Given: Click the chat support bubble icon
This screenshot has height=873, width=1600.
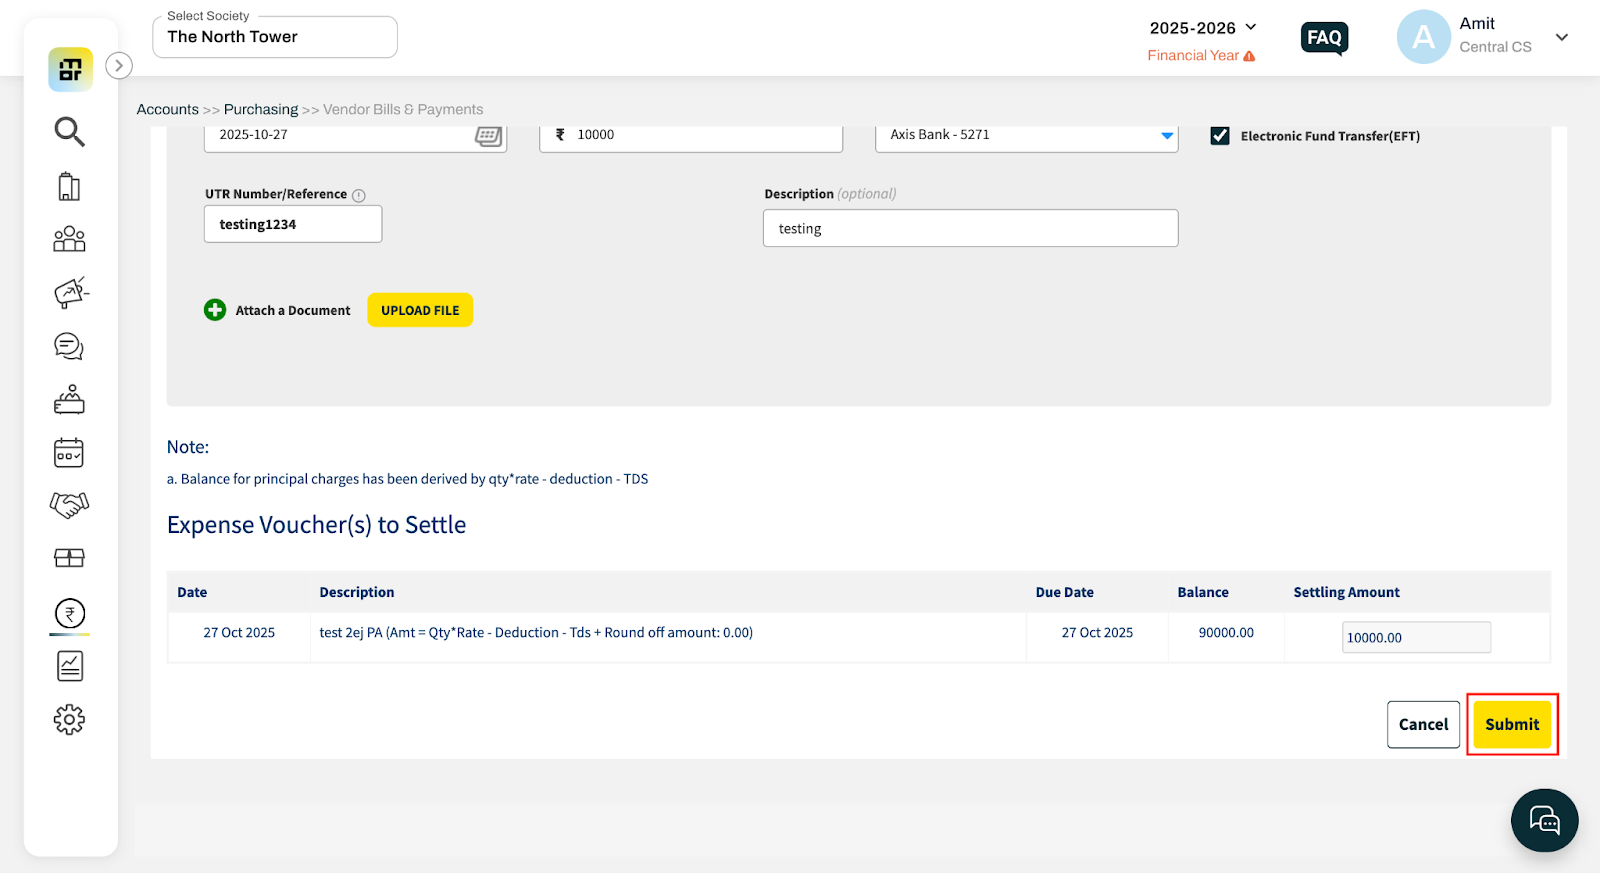Looking at the screenshot, I should coord(1544,821).
